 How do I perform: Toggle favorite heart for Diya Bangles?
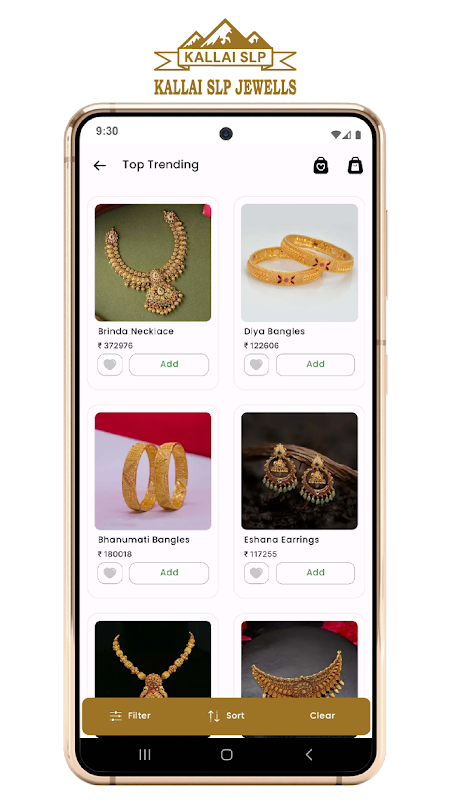click(256, 365)
